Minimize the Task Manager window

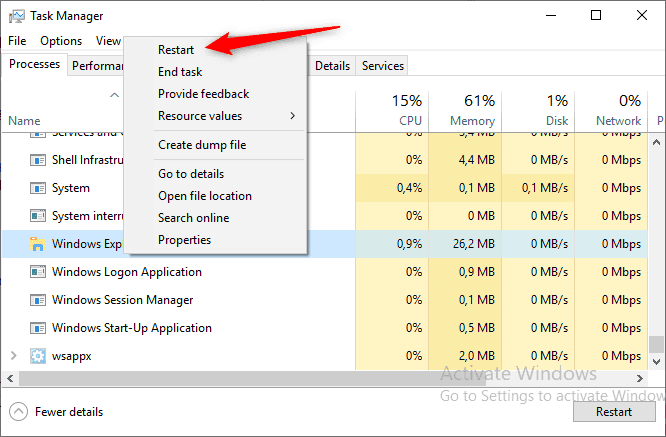coord(551,16)
